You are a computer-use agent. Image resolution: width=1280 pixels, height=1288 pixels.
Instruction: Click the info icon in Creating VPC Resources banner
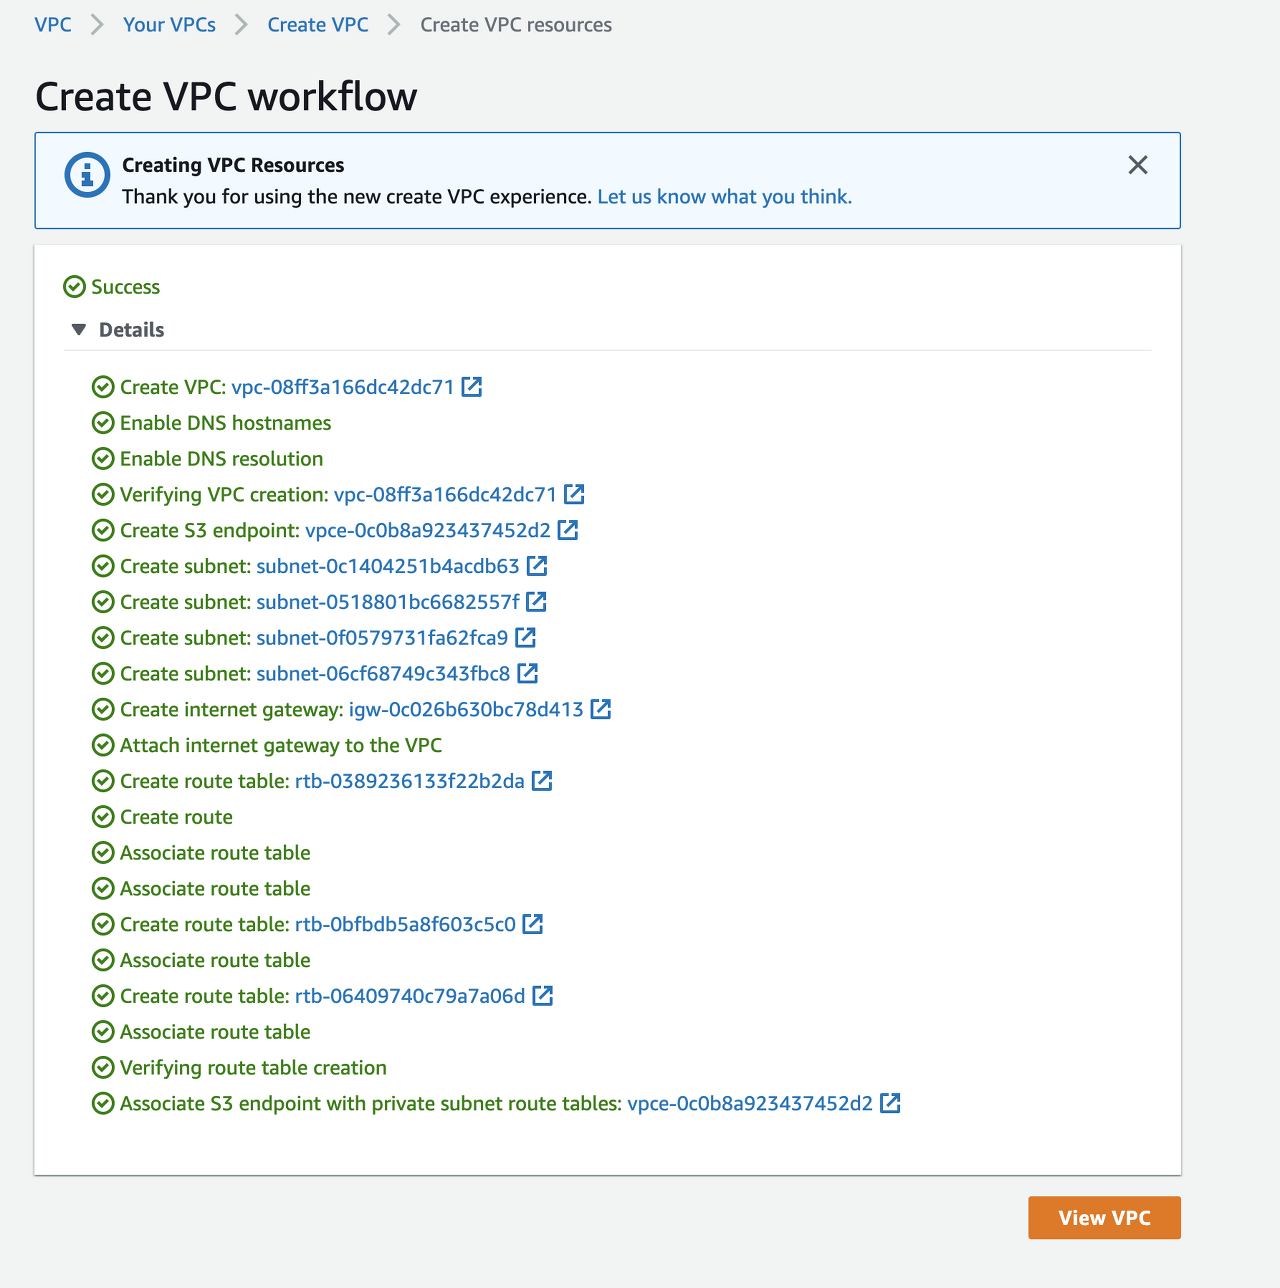tap(87, 176)
